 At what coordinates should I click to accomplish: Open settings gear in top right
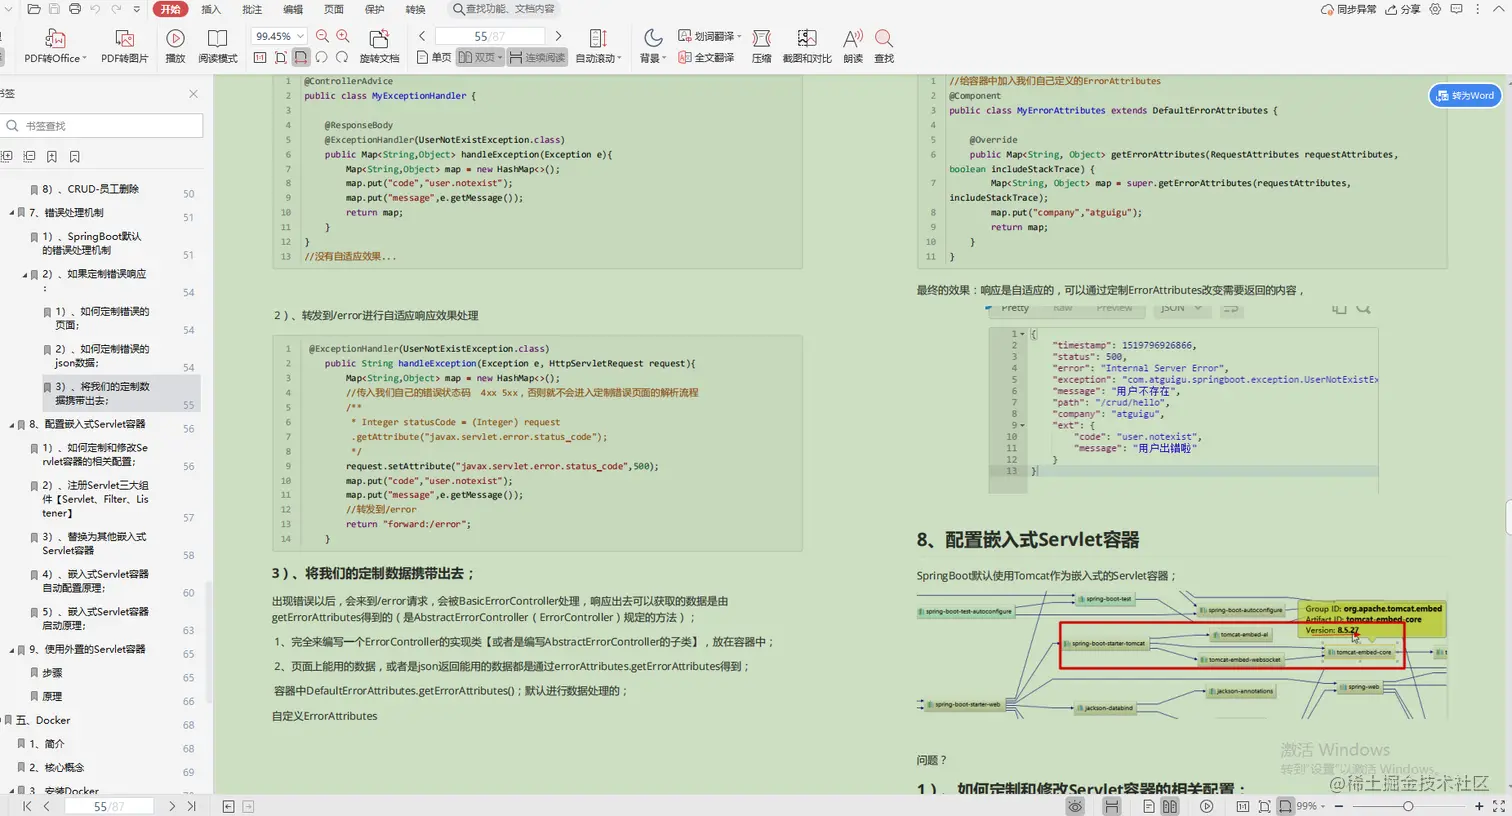(1435, 9)
